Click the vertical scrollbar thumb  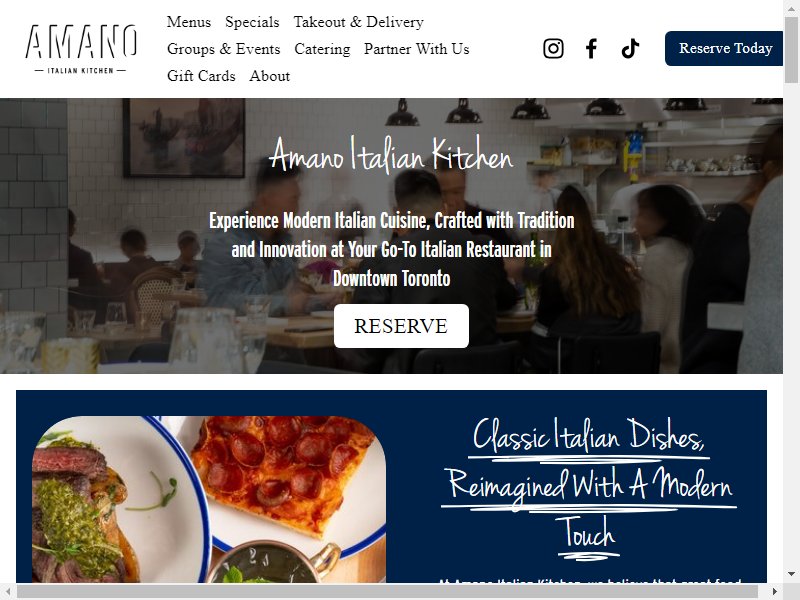[791, 49]
